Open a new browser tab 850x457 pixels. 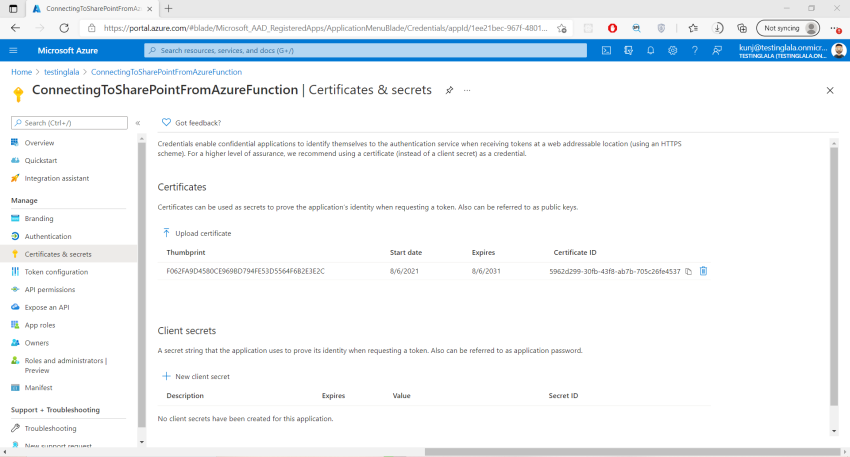169,9
